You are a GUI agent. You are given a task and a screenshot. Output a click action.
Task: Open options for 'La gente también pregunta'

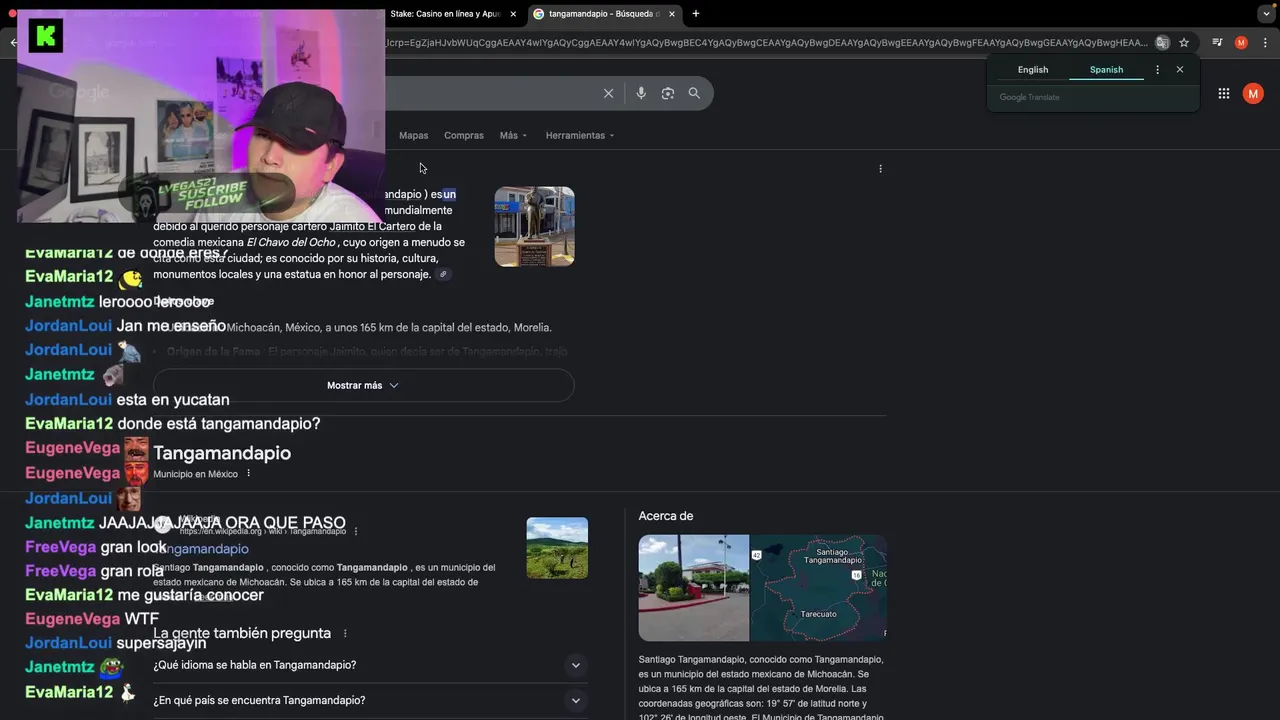point(345,633)
